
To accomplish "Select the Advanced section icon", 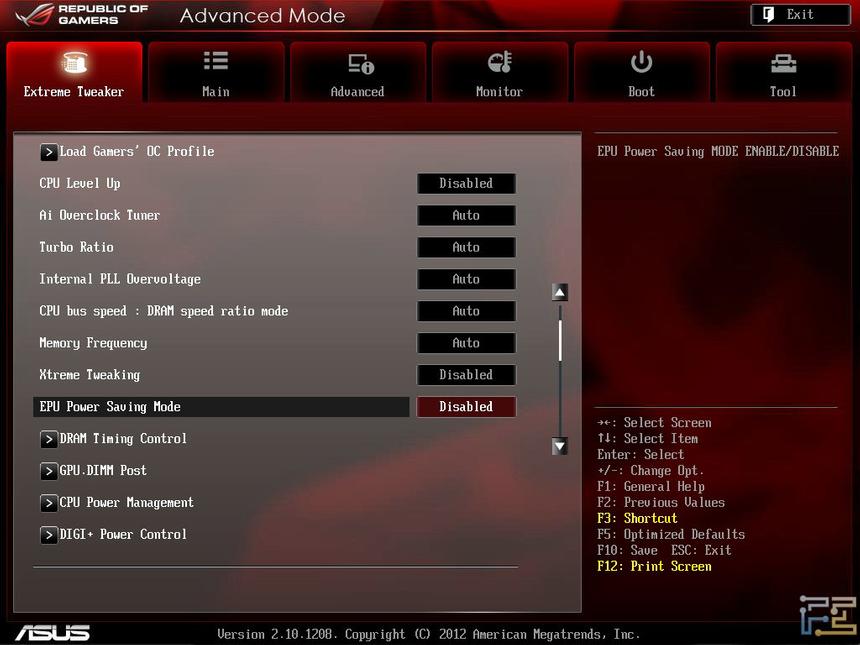I will coord(357,63).
